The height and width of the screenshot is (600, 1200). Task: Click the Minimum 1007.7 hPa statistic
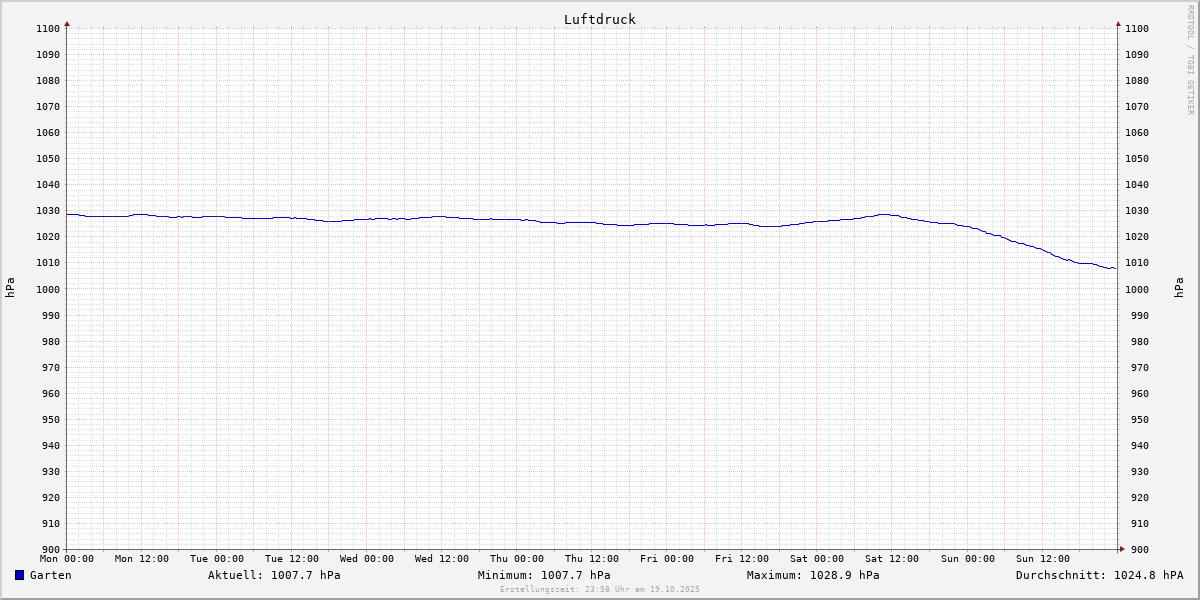tap(544, 575)
